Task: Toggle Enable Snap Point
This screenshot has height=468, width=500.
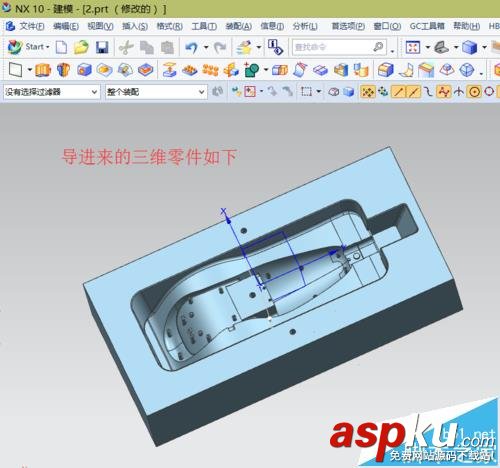Action: coord(368,92)
